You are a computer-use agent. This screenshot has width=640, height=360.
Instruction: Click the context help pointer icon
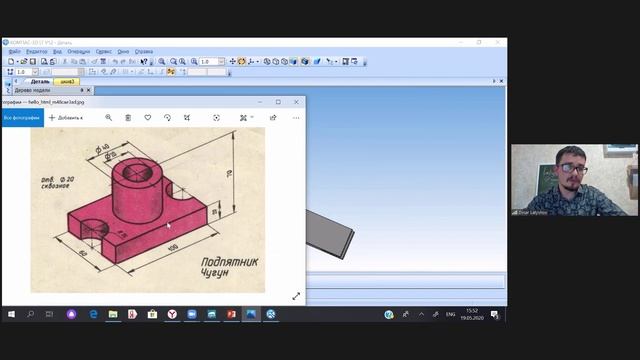(x=144, y=62)
